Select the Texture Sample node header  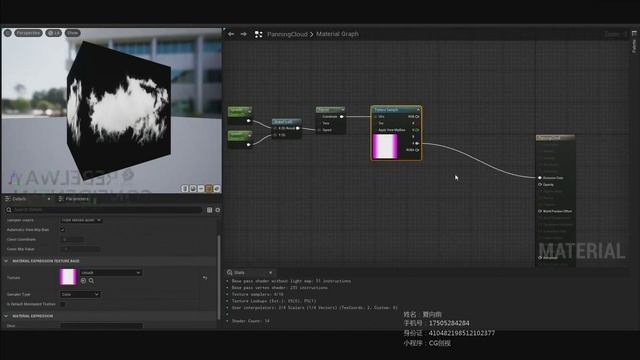click(396, 110)
